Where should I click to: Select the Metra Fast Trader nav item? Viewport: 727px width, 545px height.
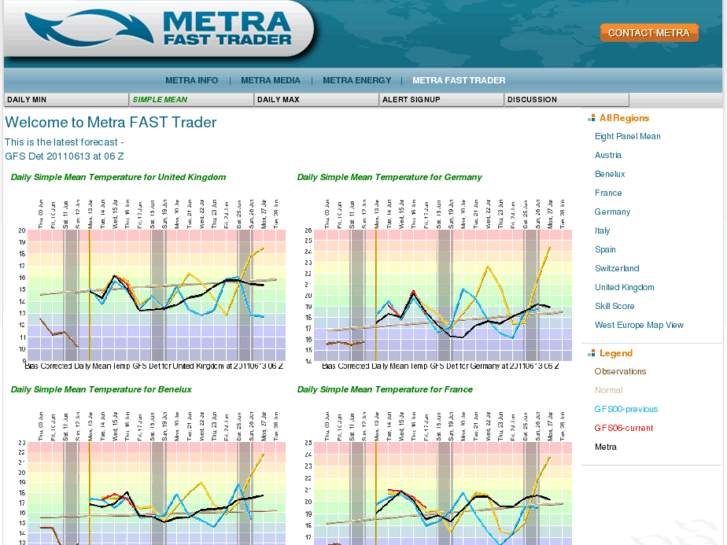459,80
